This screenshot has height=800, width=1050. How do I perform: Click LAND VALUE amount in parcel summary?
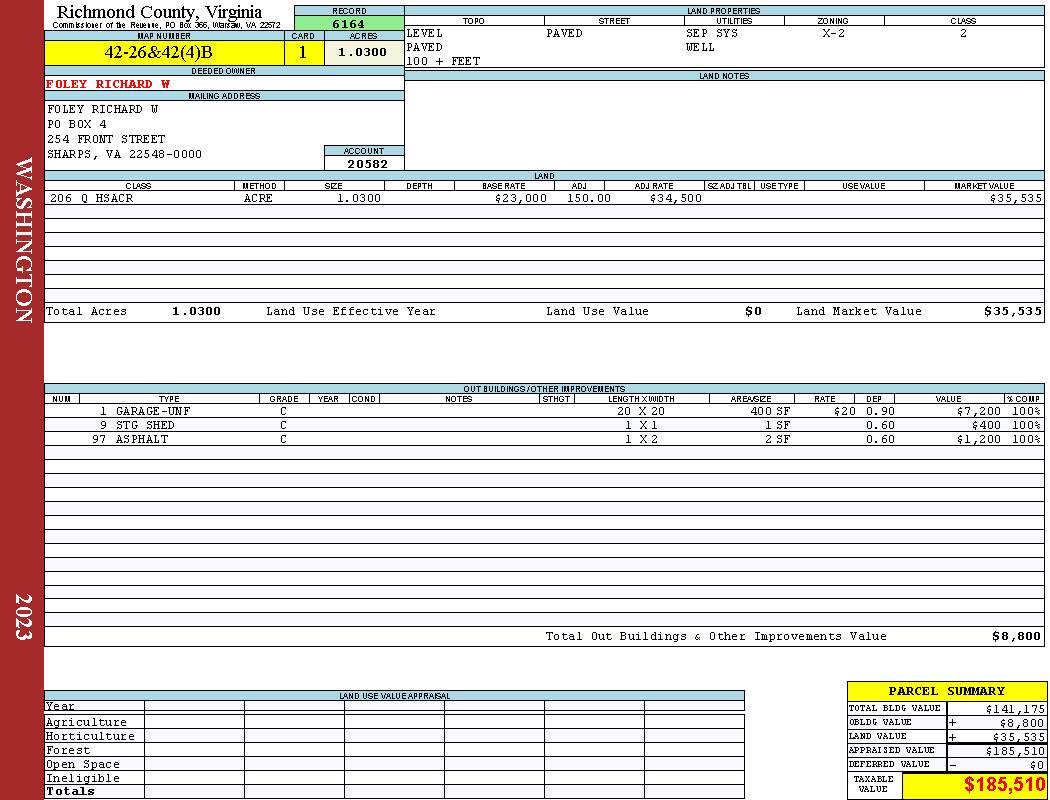[x=1019, y=737]
